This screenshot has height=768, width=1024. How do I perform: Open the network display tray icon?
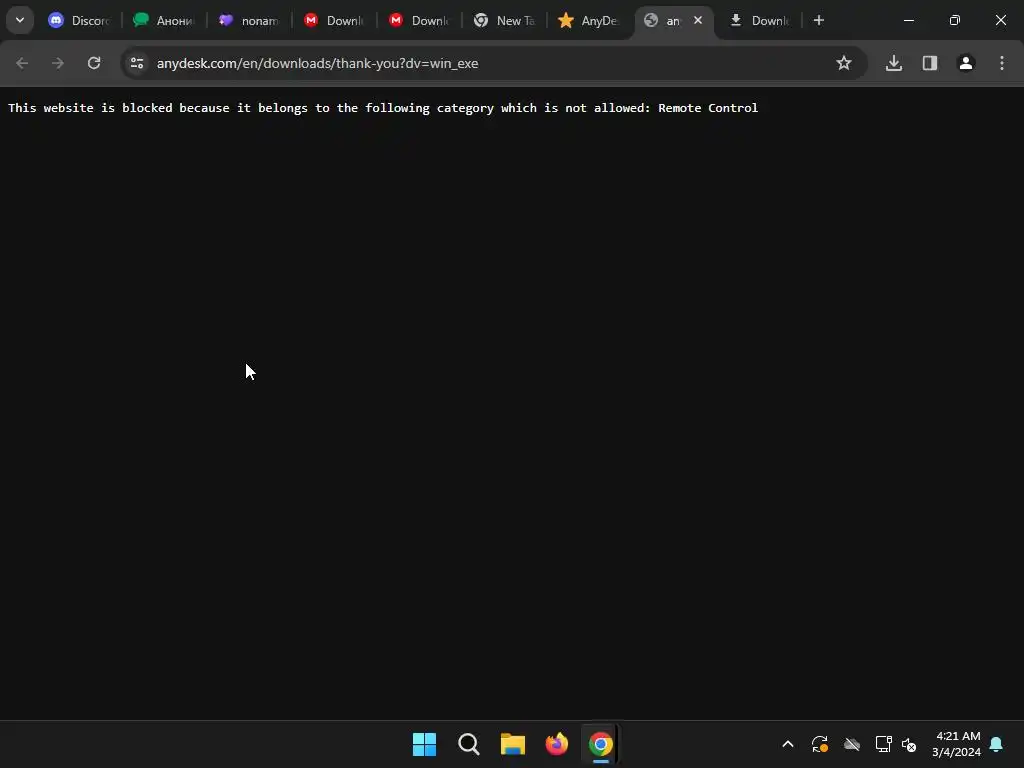click(x=884, y=744)
